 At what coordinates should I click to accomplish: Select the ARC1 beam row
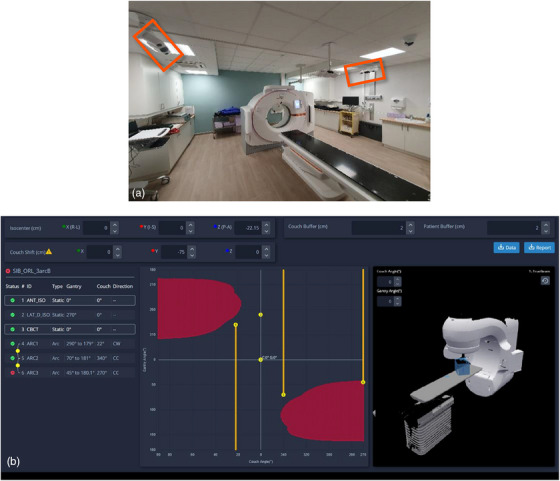coord(70,344)
